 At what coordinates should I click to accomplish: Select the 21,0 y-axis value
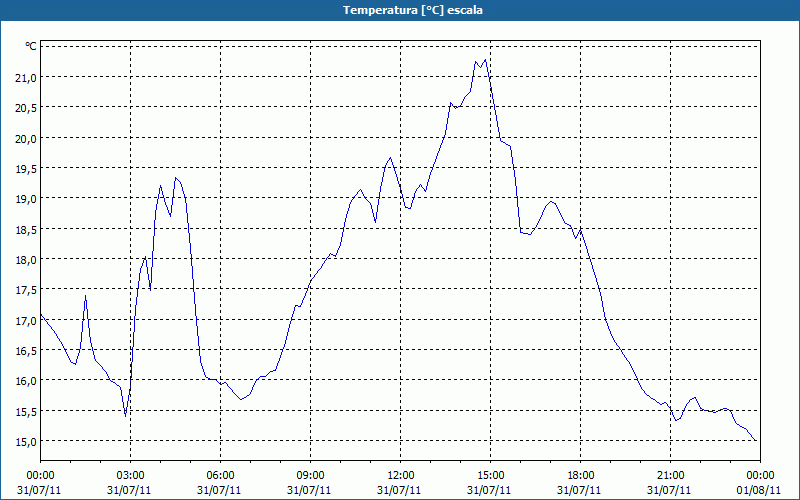tap(26, 77)
